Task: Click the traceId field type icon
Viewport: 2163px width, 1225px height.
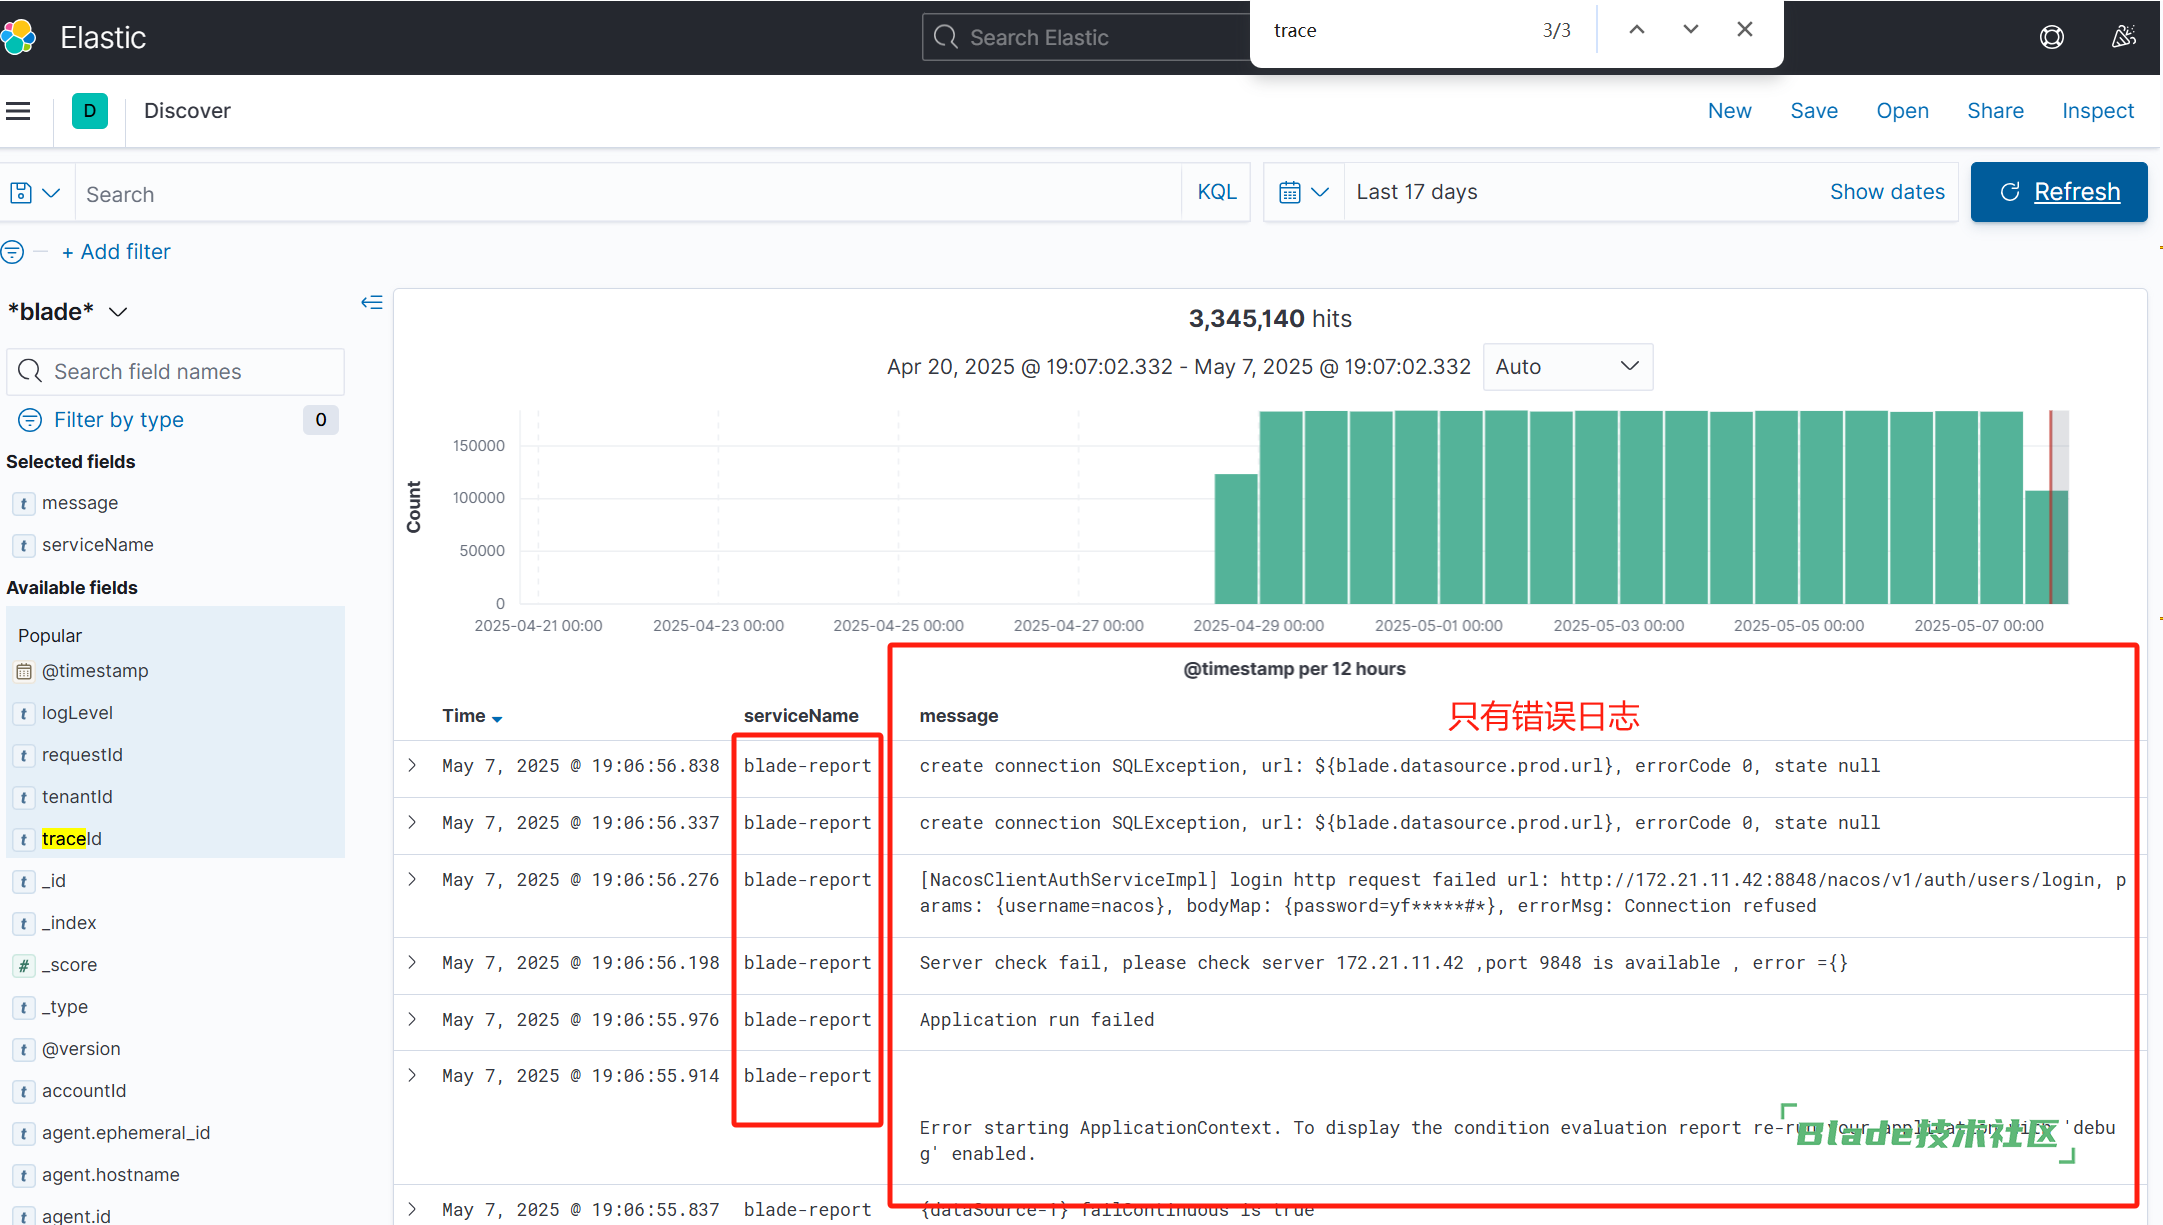Action: (24, 839)
